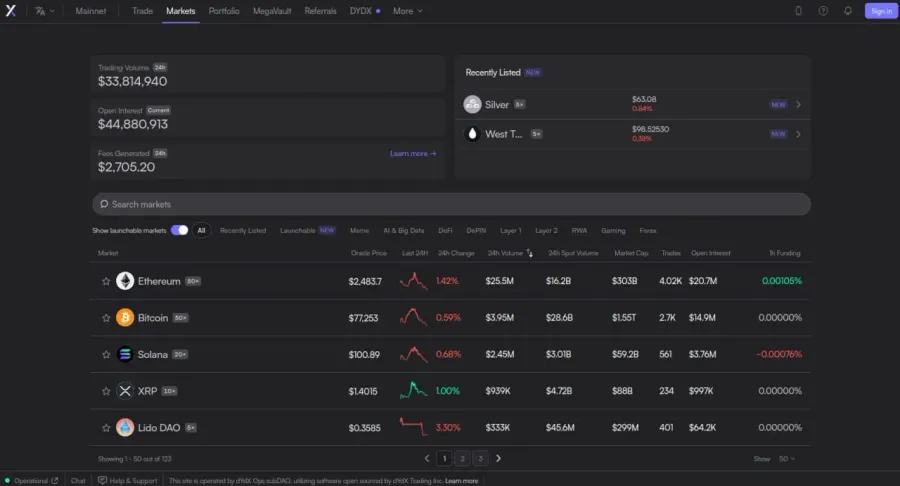
Task: Filter by RWA category
Action: [x=579, y=230]
